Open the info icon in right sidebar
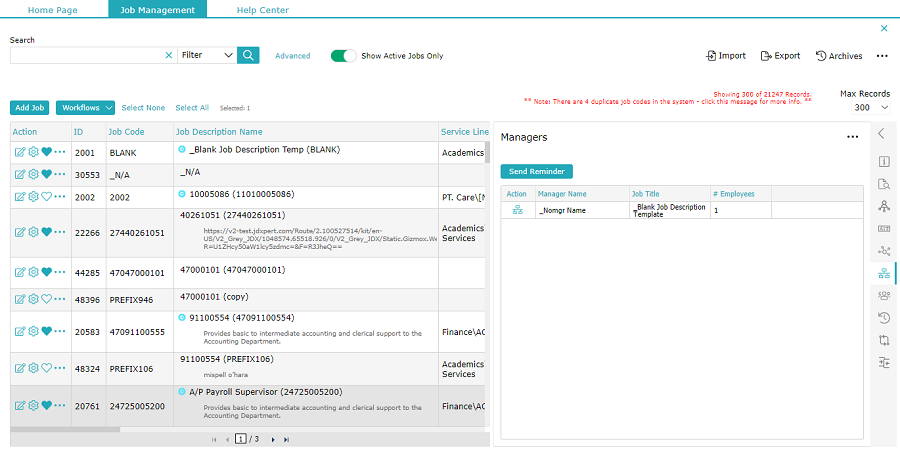The height and width of the screenshot is (450, 900). pos(883,161)
